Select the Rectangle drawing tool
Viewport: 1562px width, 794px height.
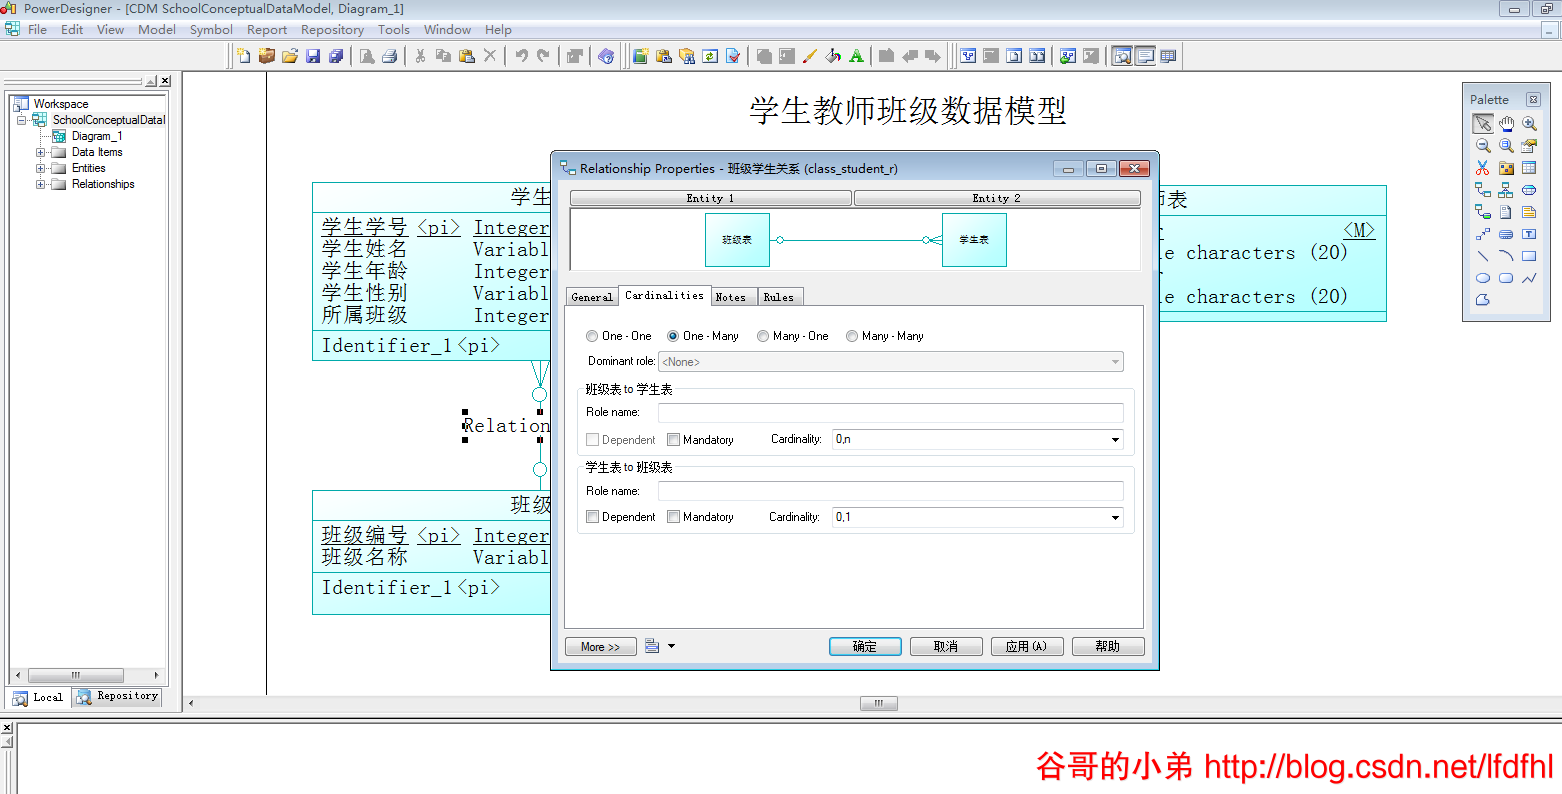(1529, 256)
